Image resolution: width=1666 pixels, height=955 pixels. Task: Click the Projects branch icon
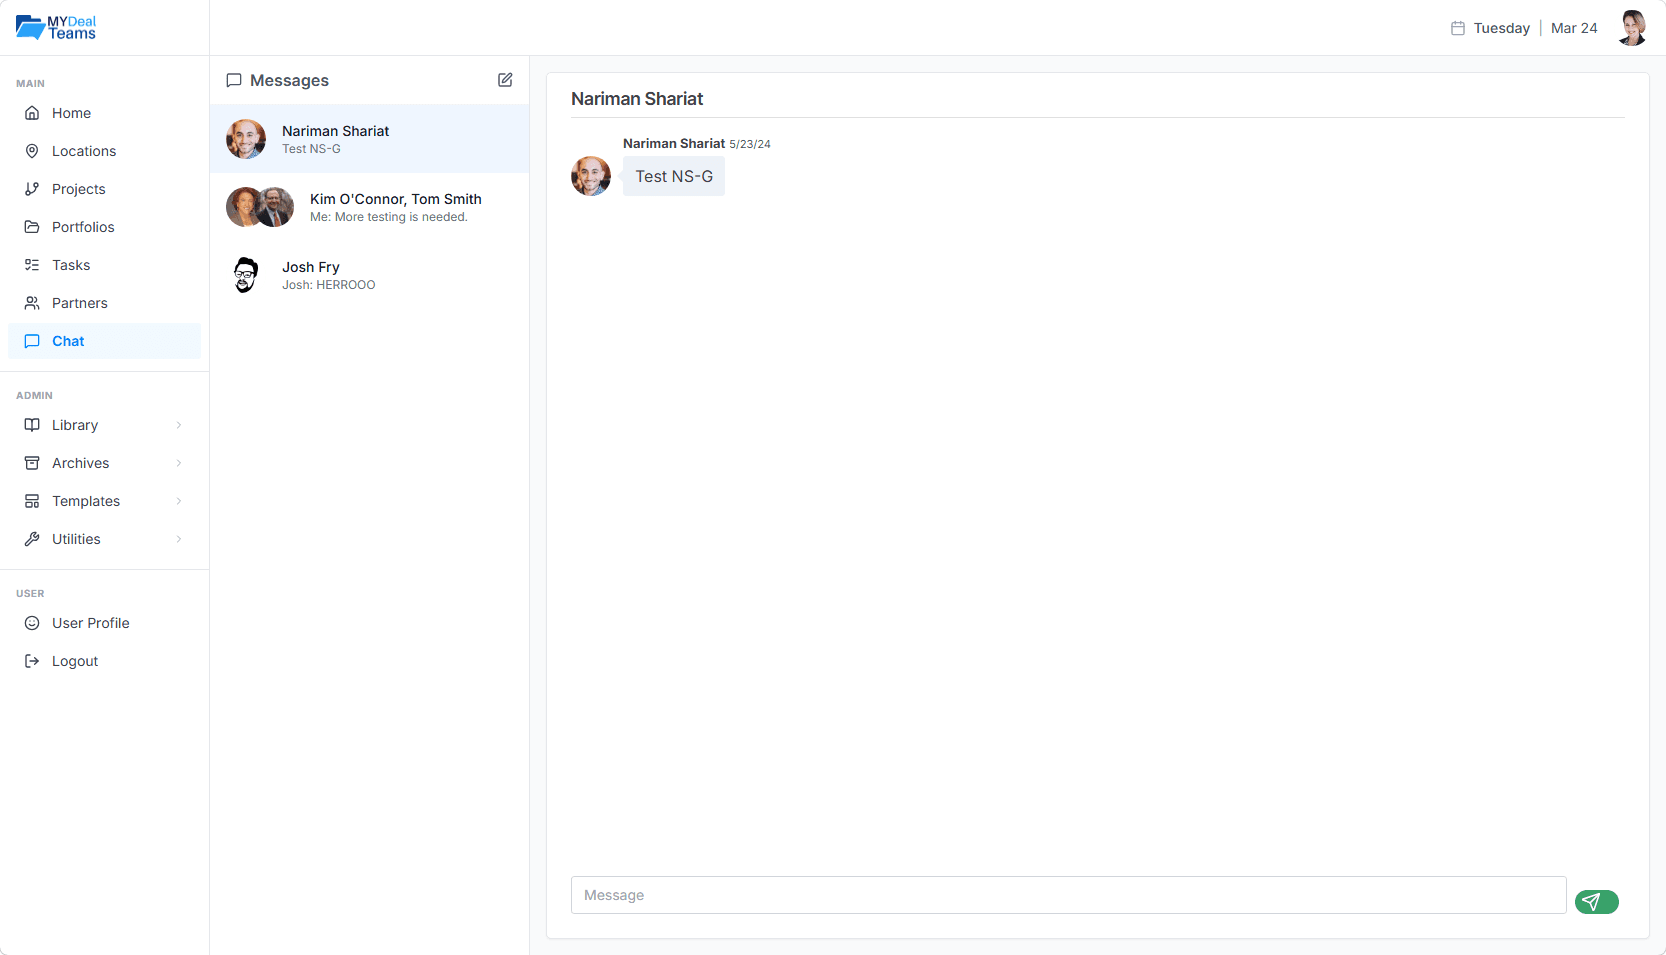click(x=32, y=189)
